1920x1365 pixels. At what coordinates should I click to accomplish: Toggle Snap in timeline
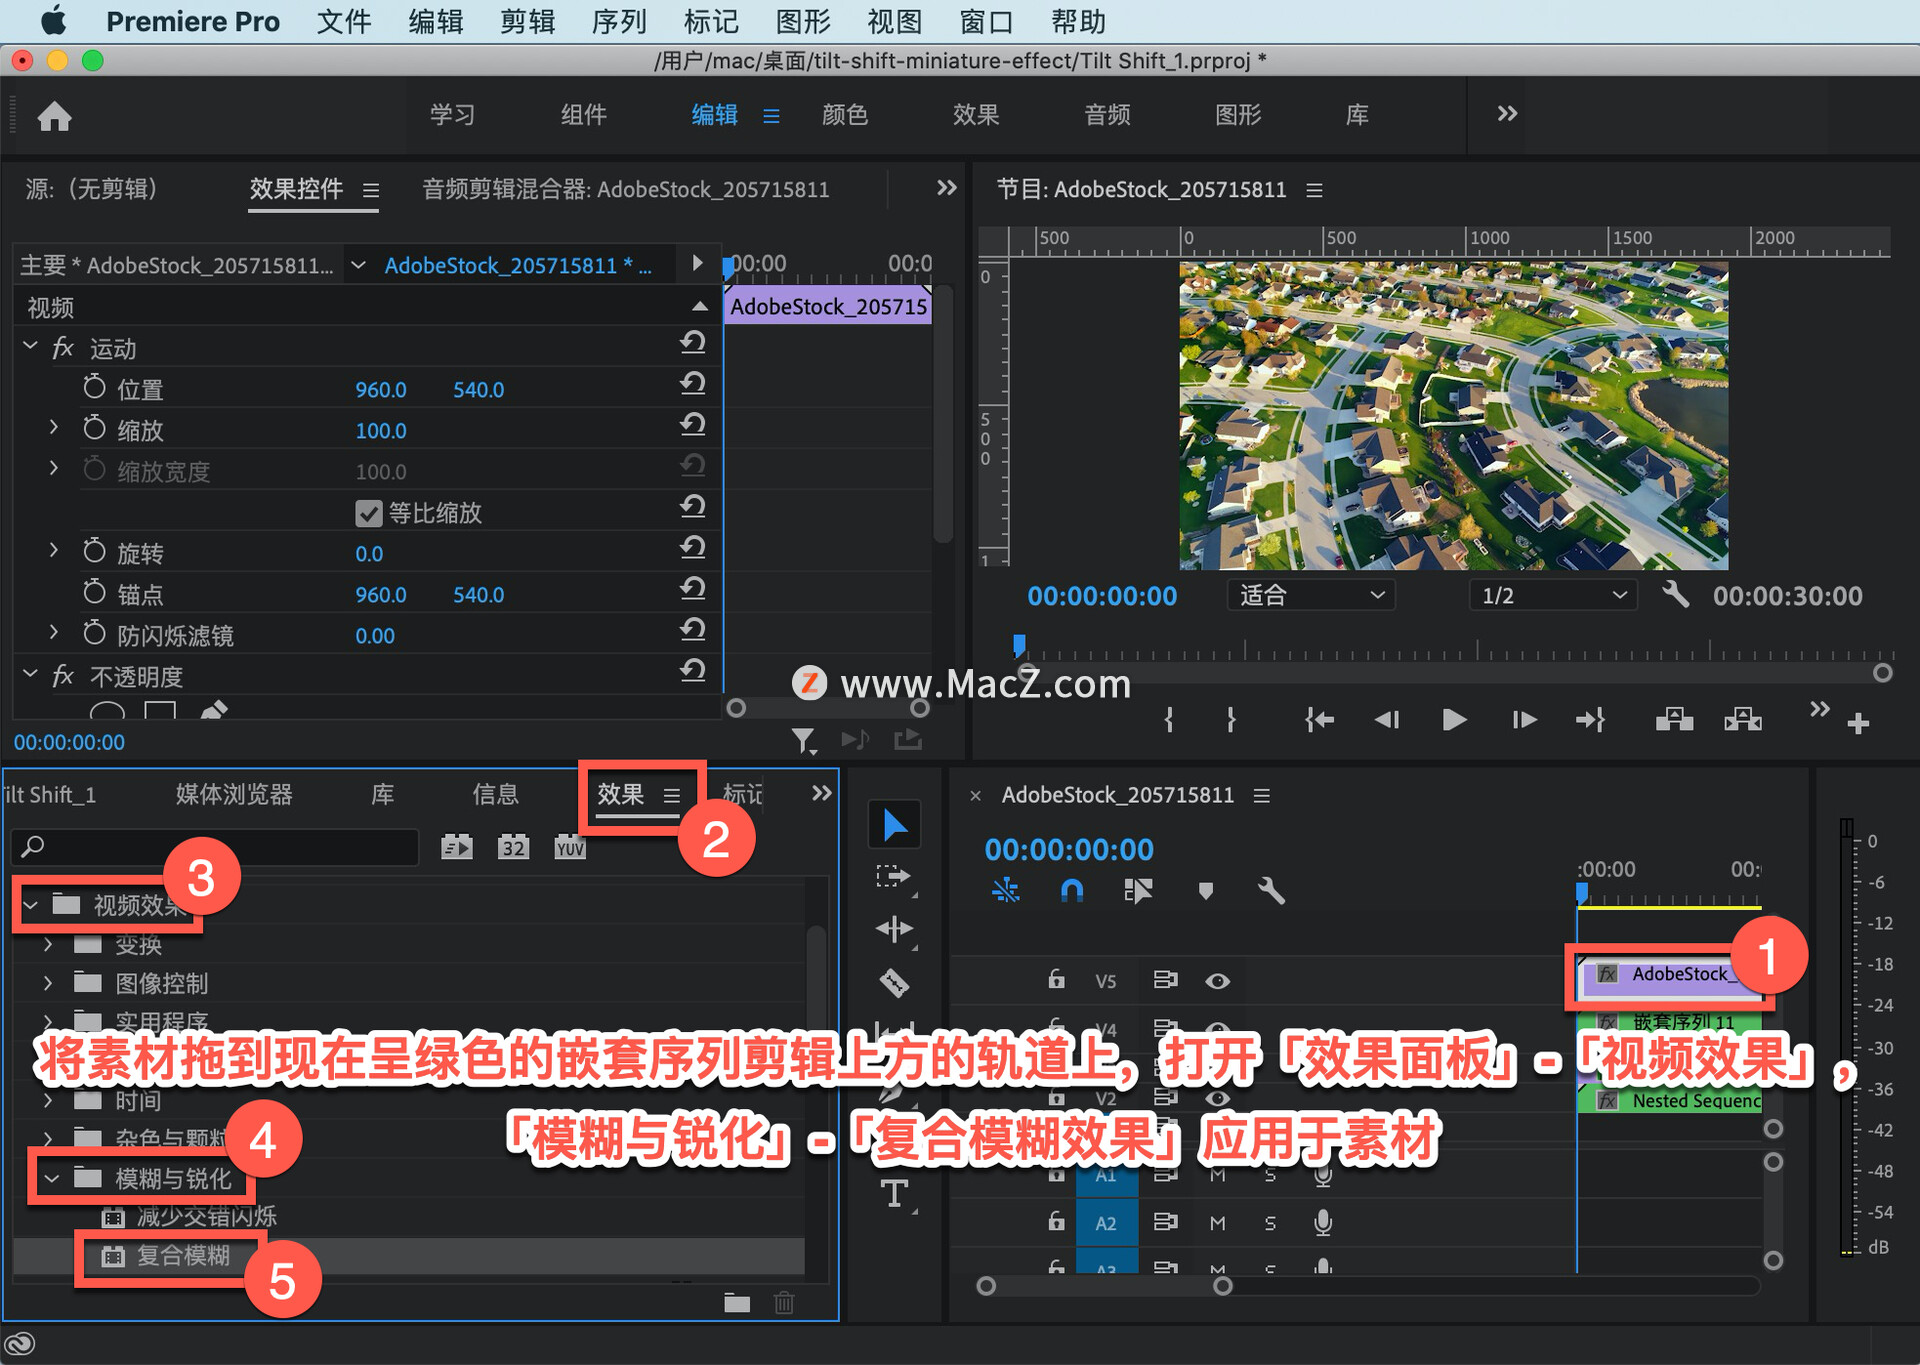point(1071,890)
